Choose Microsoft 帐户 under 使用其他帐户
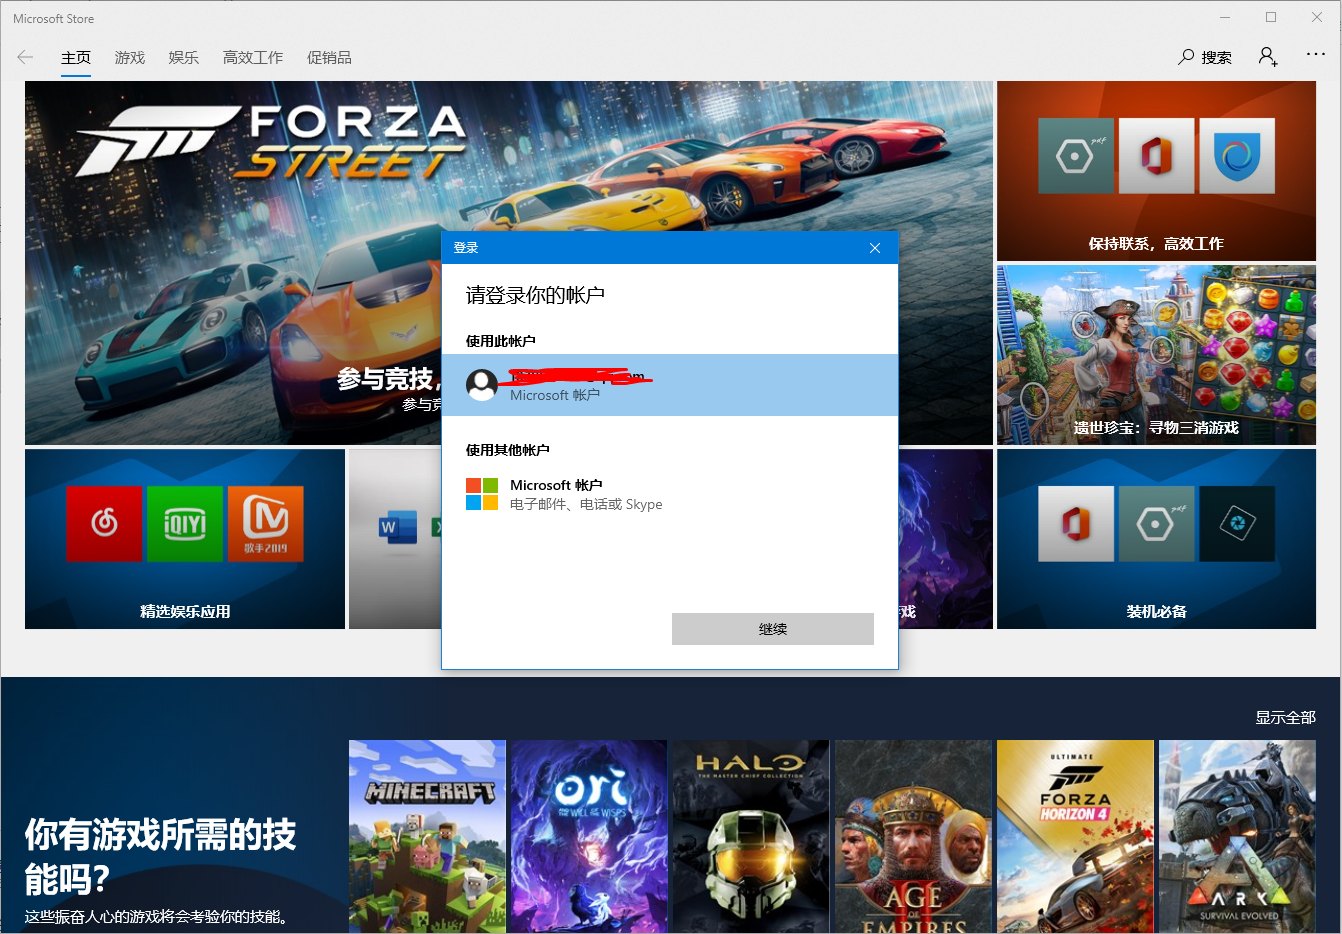 (x=670, y=494)
